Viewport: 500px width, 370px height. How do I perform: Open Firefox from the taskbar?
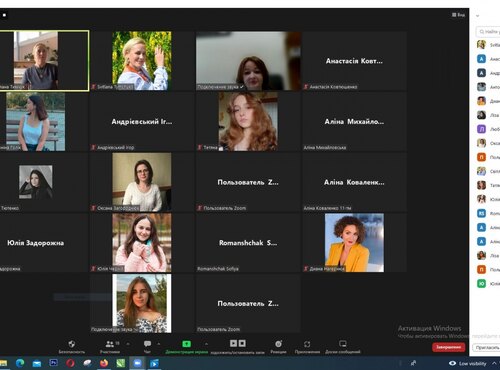pyautogui.click(x=104, y=363)
